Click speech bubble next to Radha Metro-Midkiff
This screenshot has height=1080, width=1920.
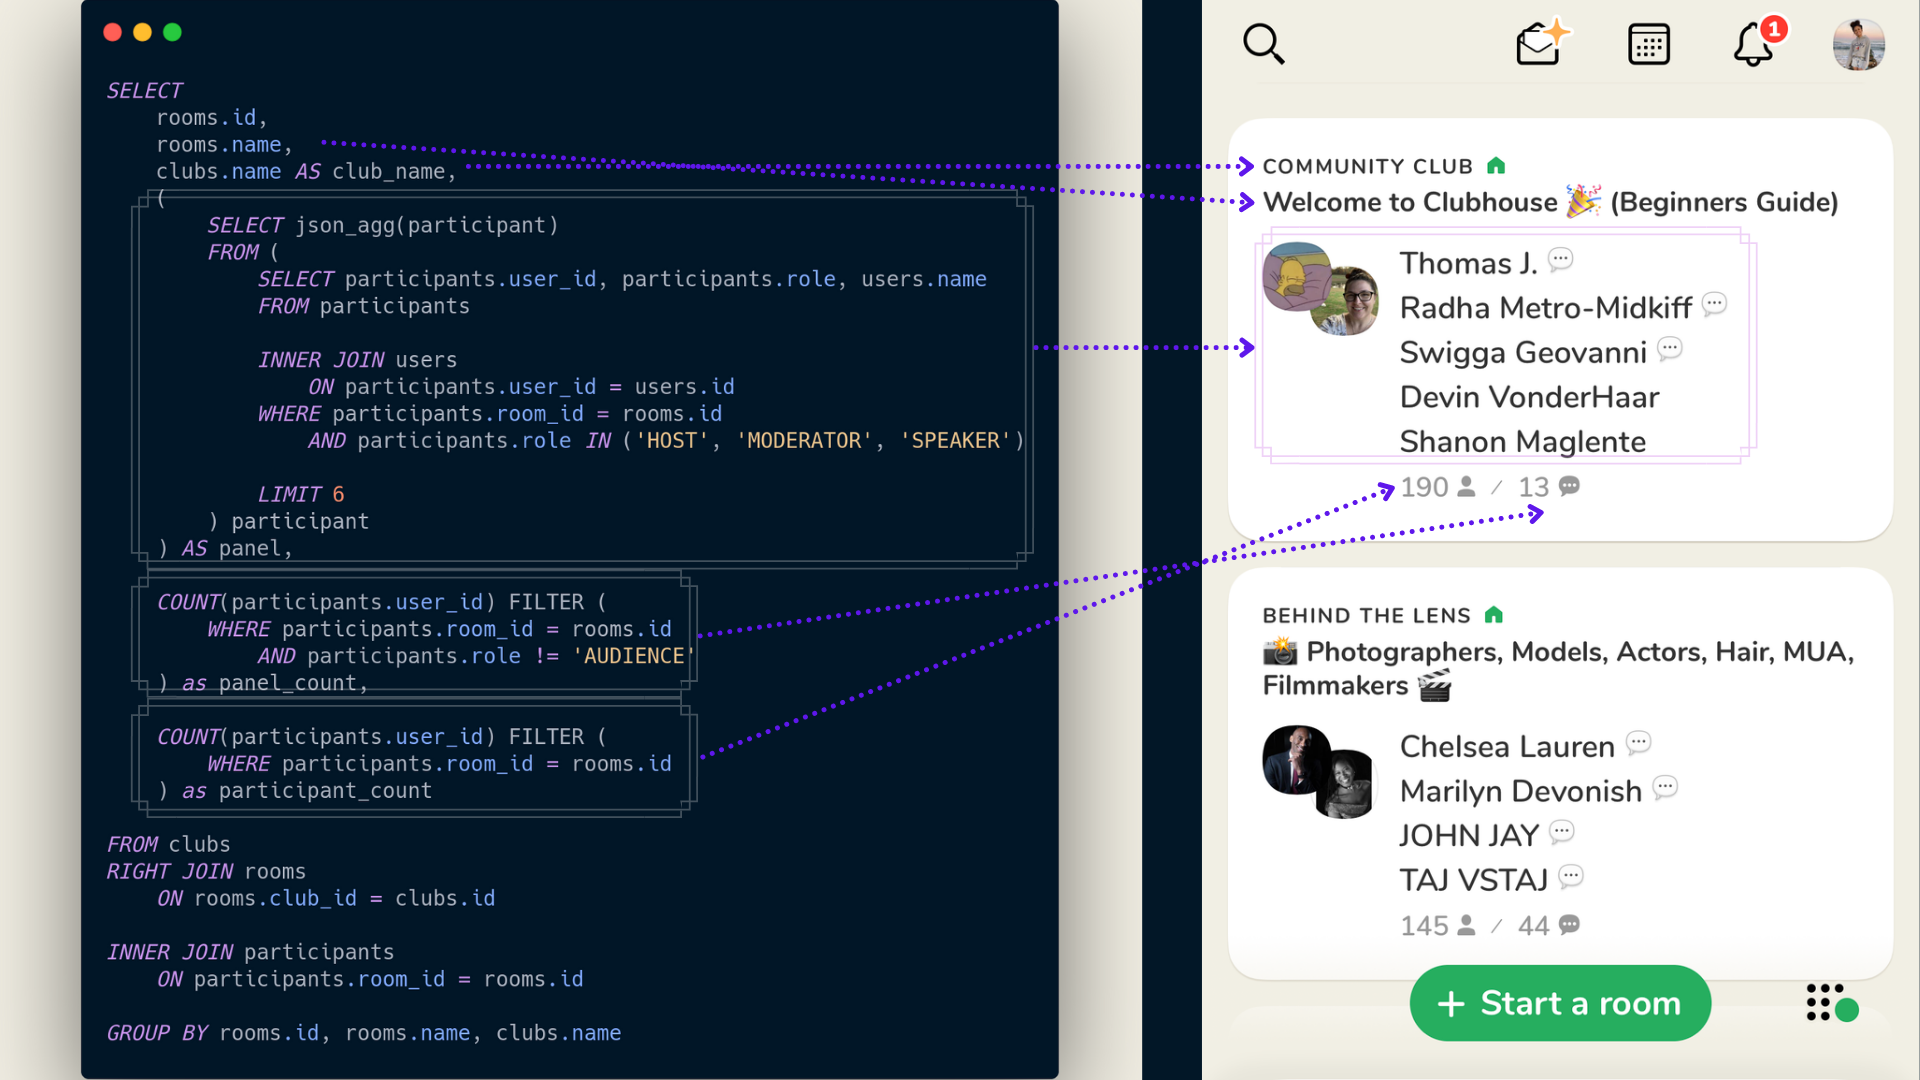(1714, 303)
